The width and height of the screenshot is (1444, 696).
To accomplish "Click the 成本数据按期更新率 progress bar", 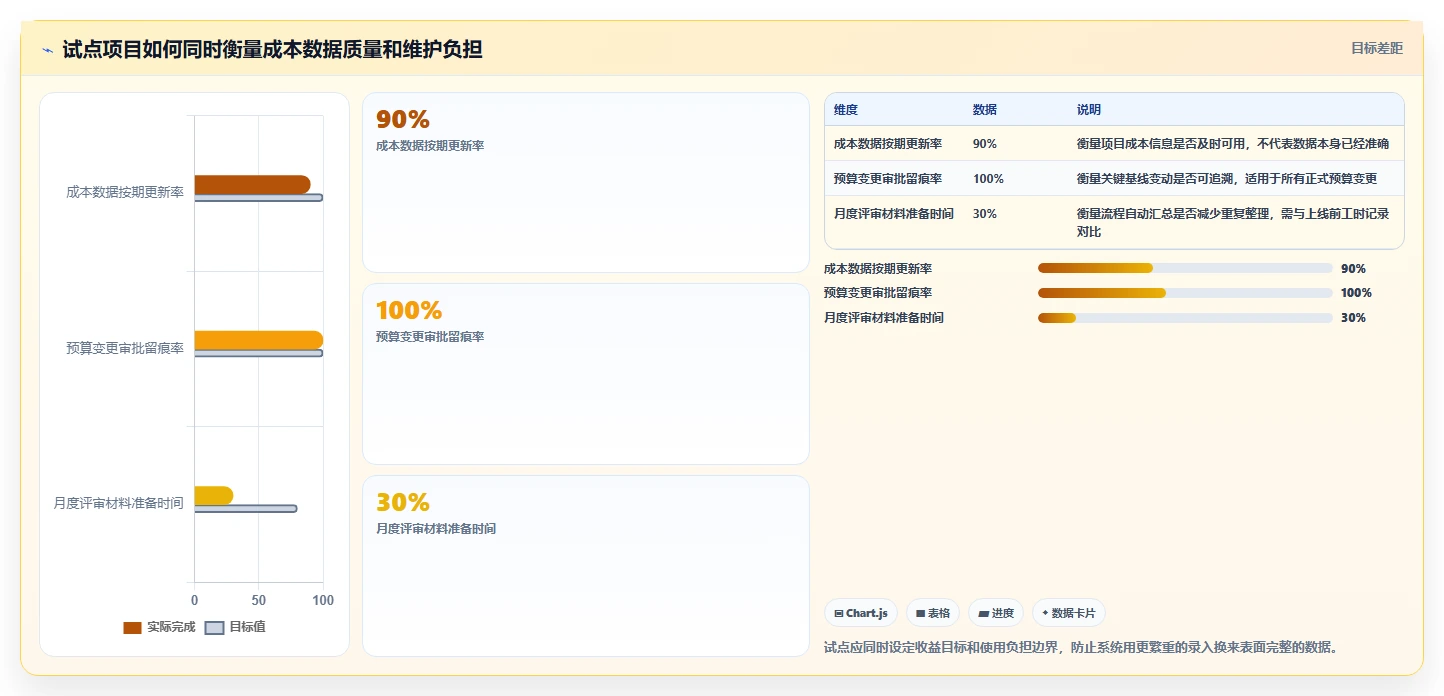I will pos(1185,268).
